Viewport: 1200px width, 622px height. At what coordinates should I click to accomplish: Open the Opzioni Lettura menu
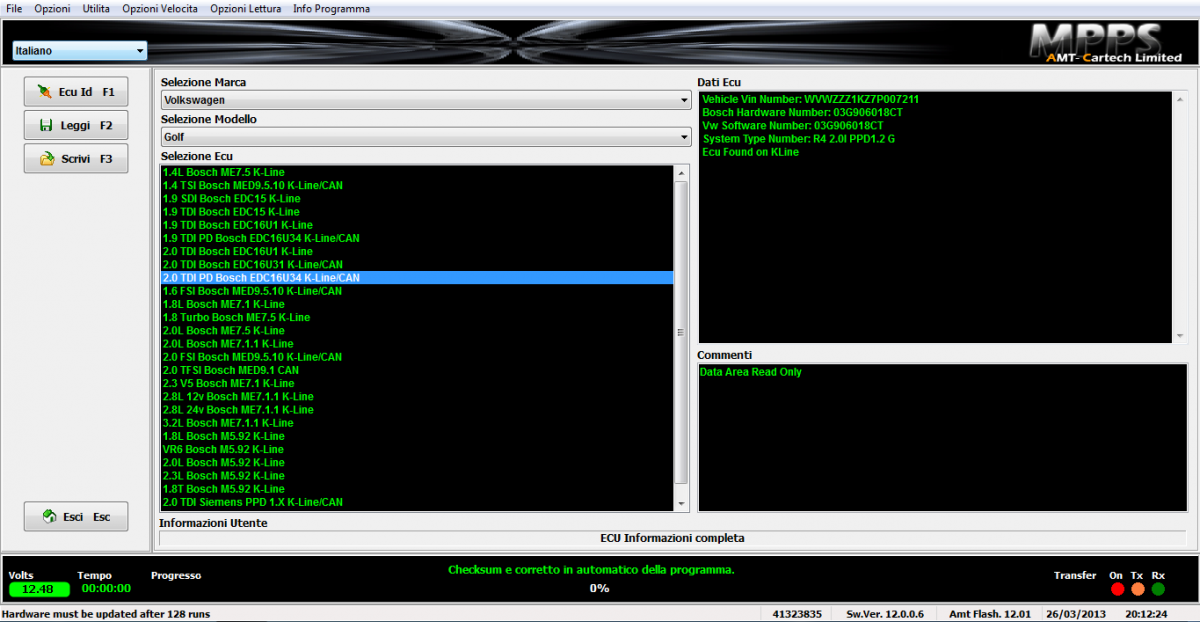[245, 9]
